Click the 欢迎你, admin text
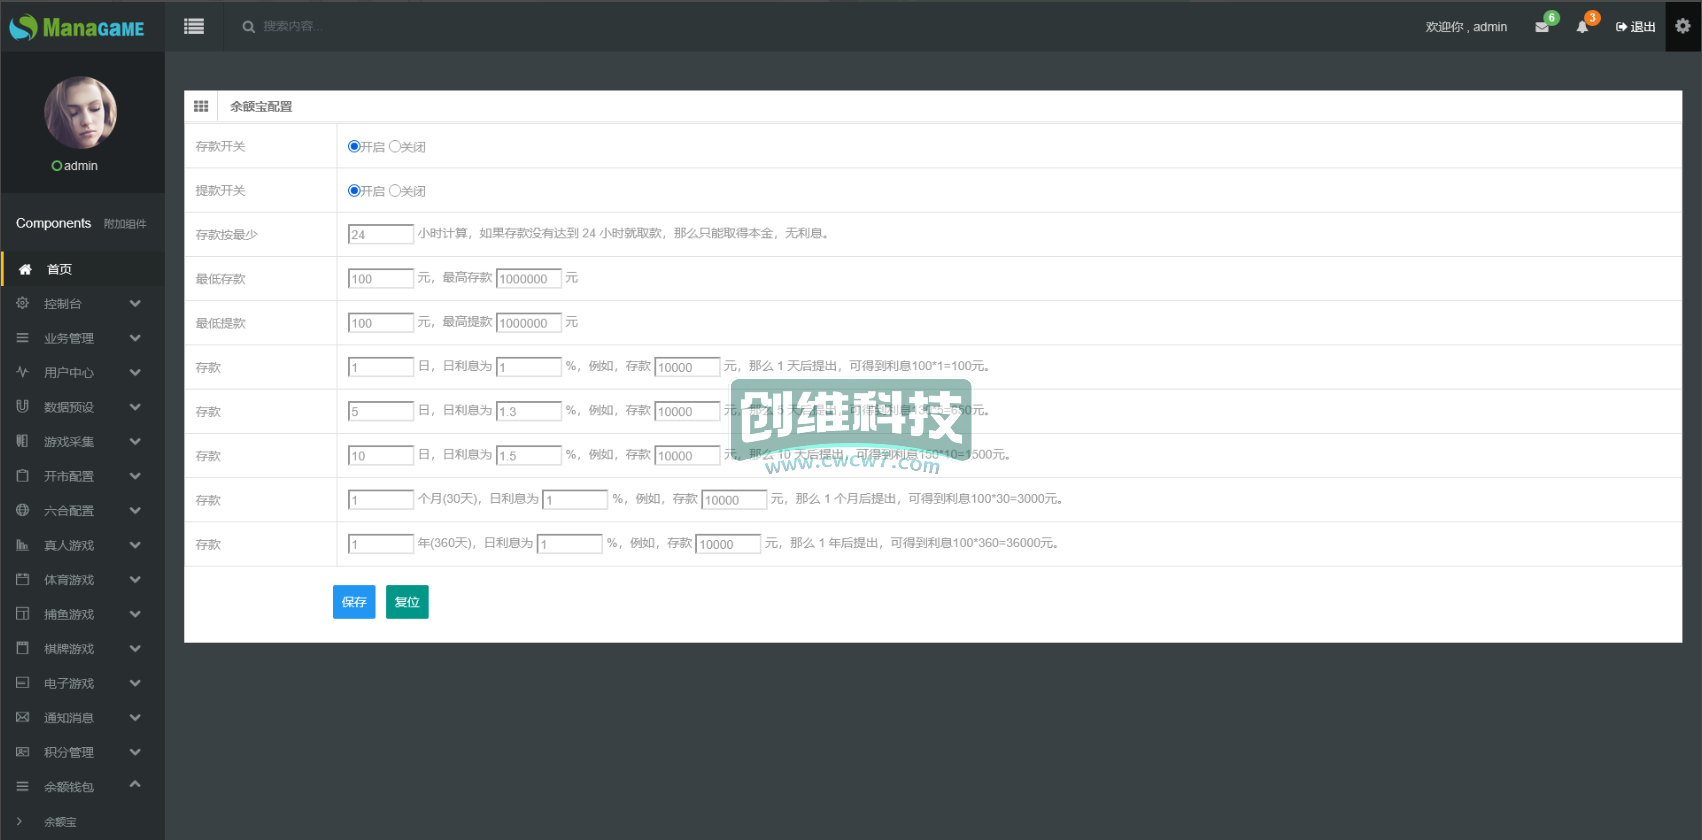The height and width of the screenshot is (840, 1702). pyautogui.click(x=1466, y=27)
